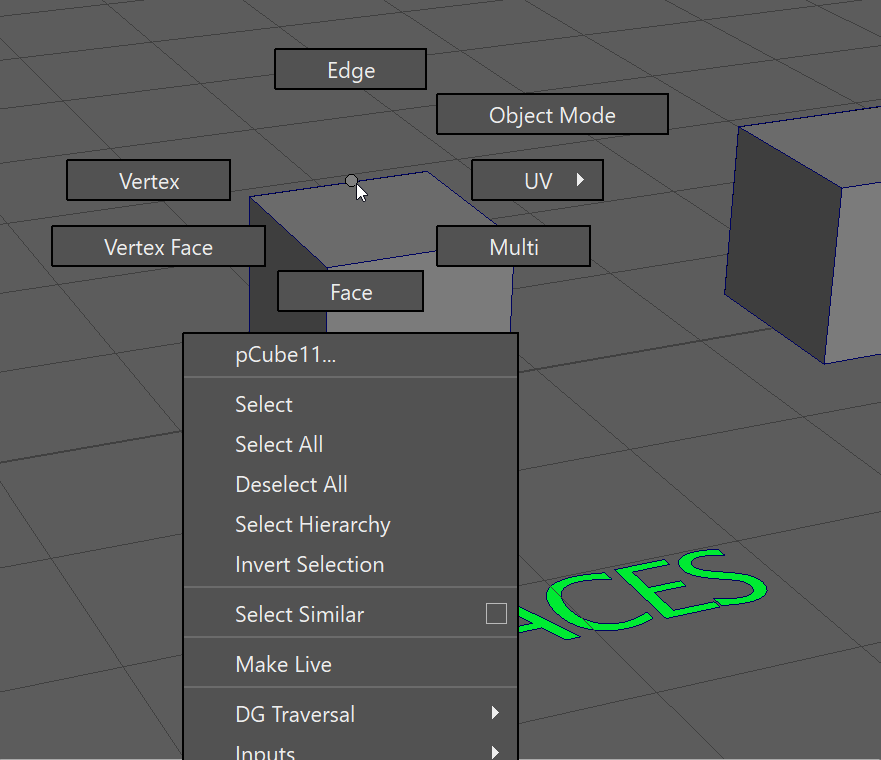Run Select Similar command
Screen dimensions: 881x760
click(299, 614)
